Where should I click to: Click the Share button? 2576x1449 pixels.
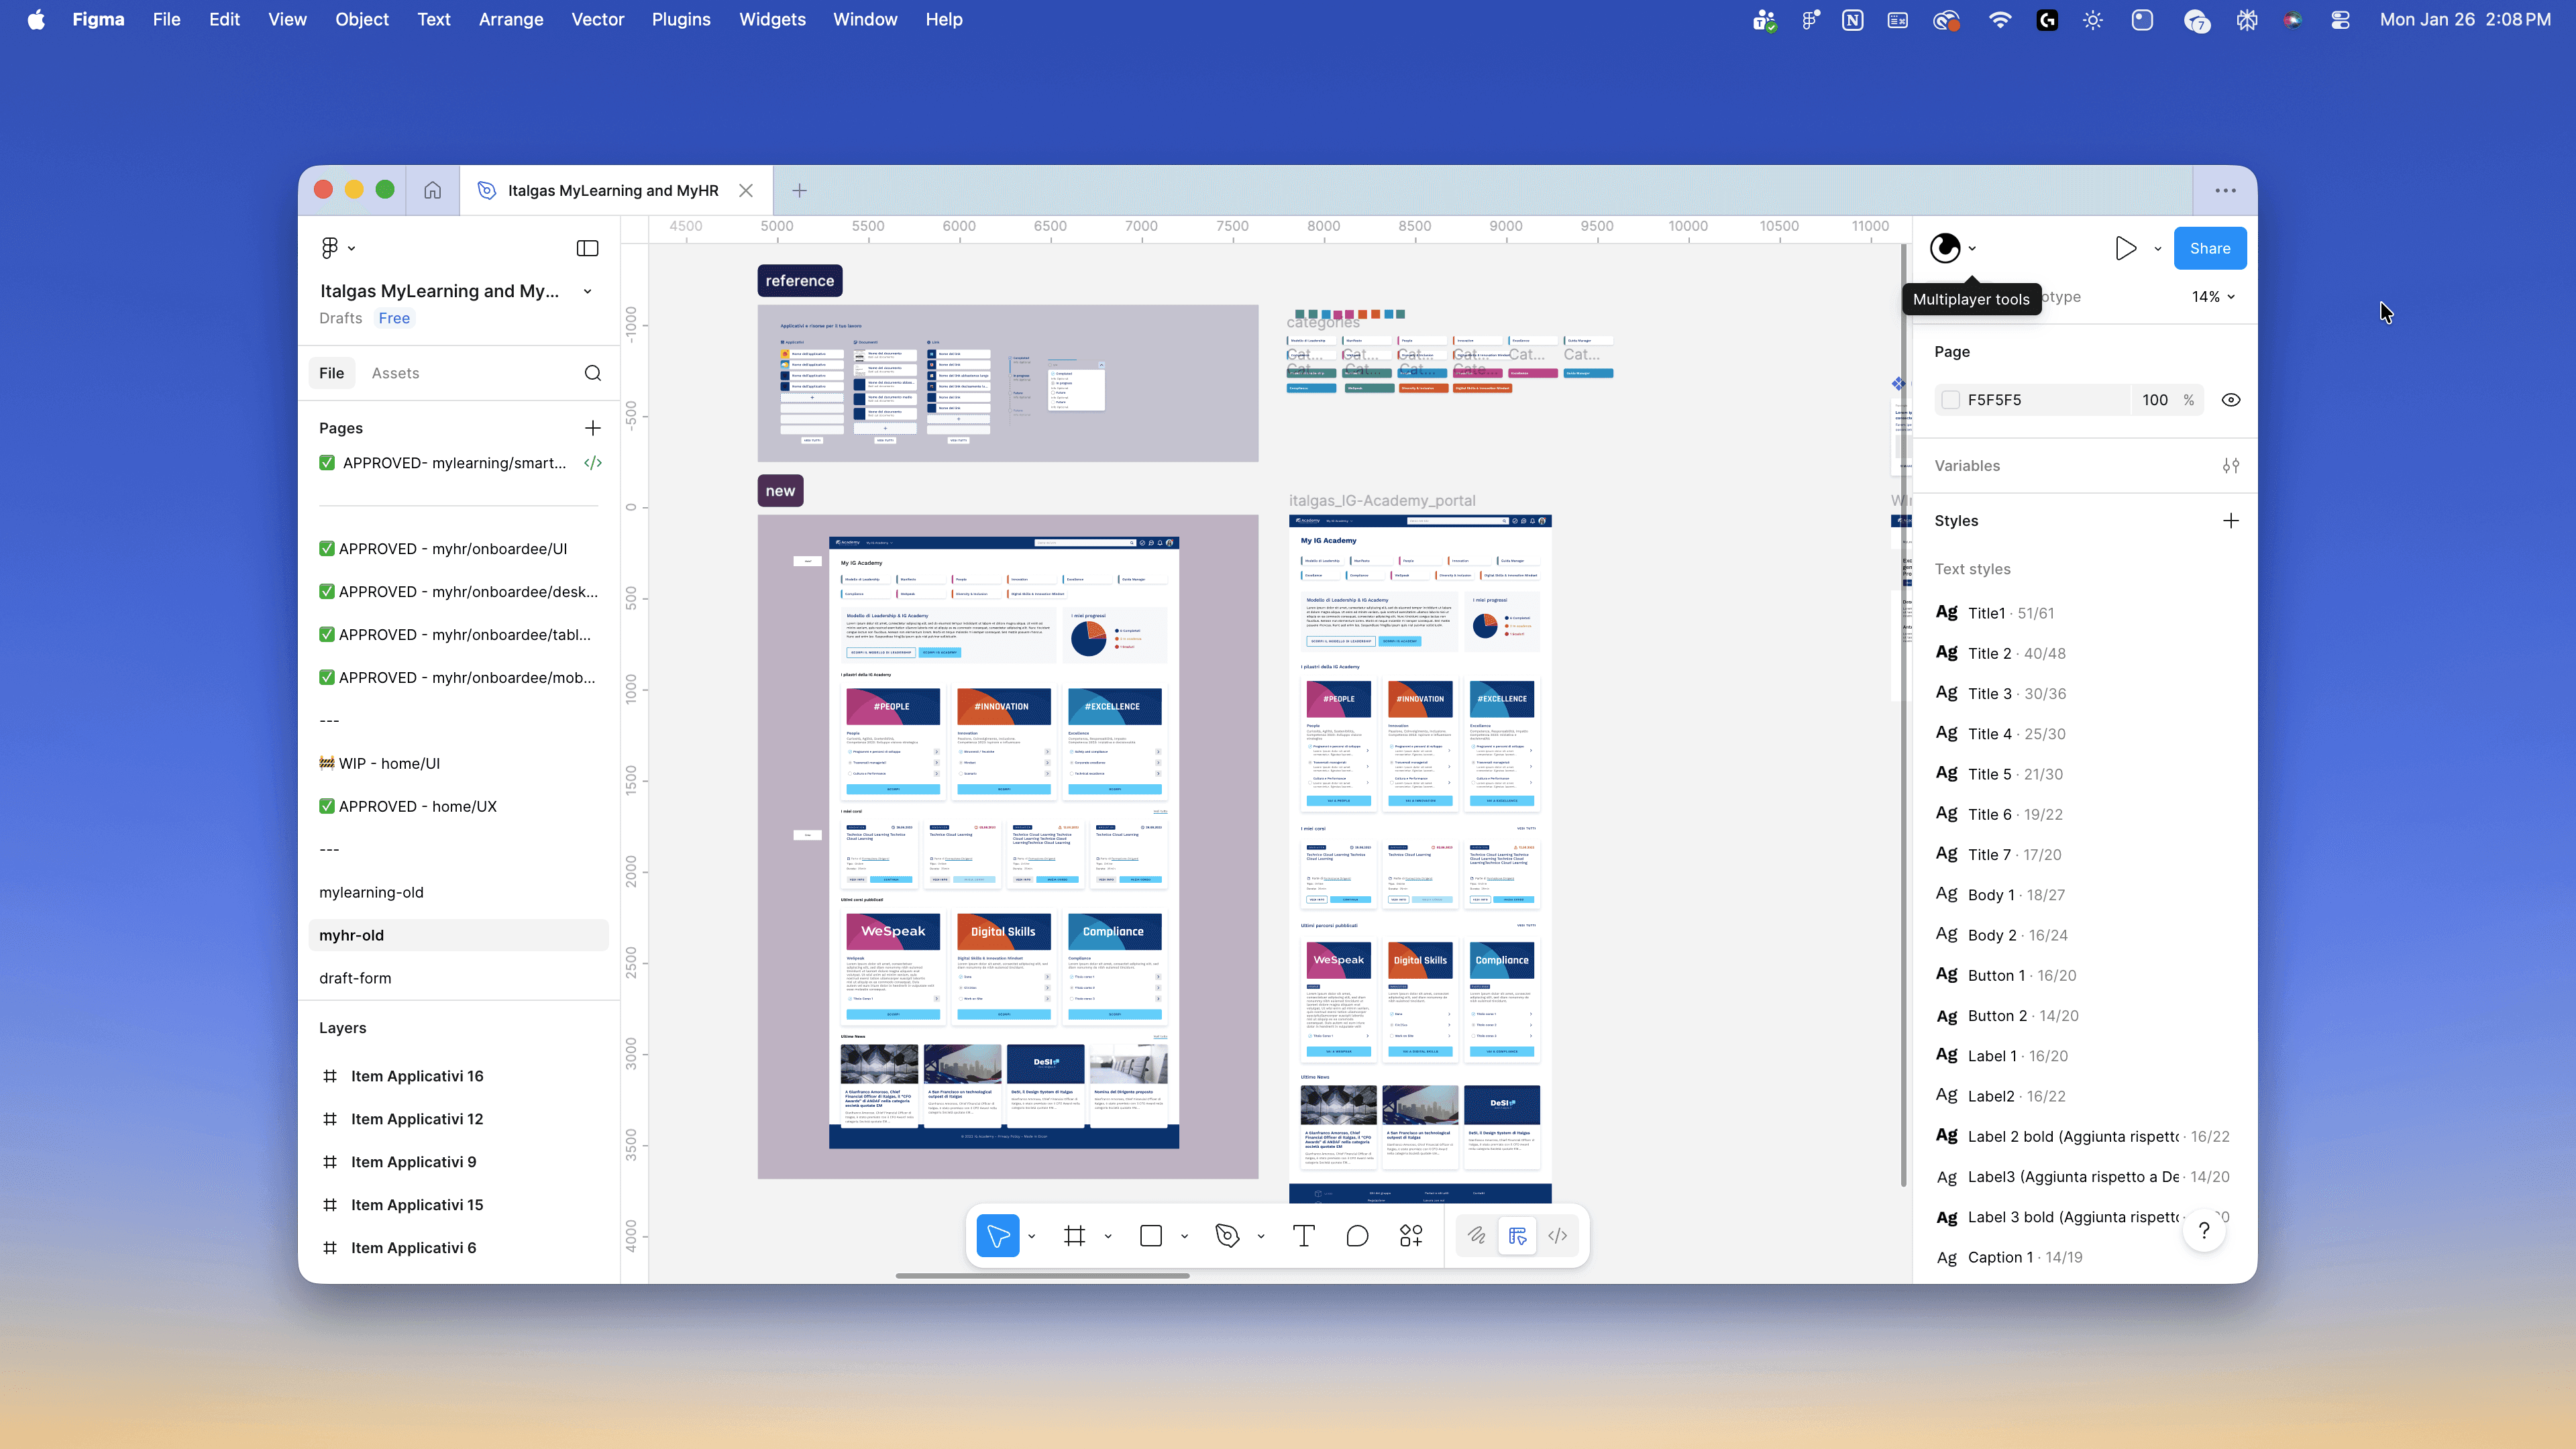(2210, 248)
